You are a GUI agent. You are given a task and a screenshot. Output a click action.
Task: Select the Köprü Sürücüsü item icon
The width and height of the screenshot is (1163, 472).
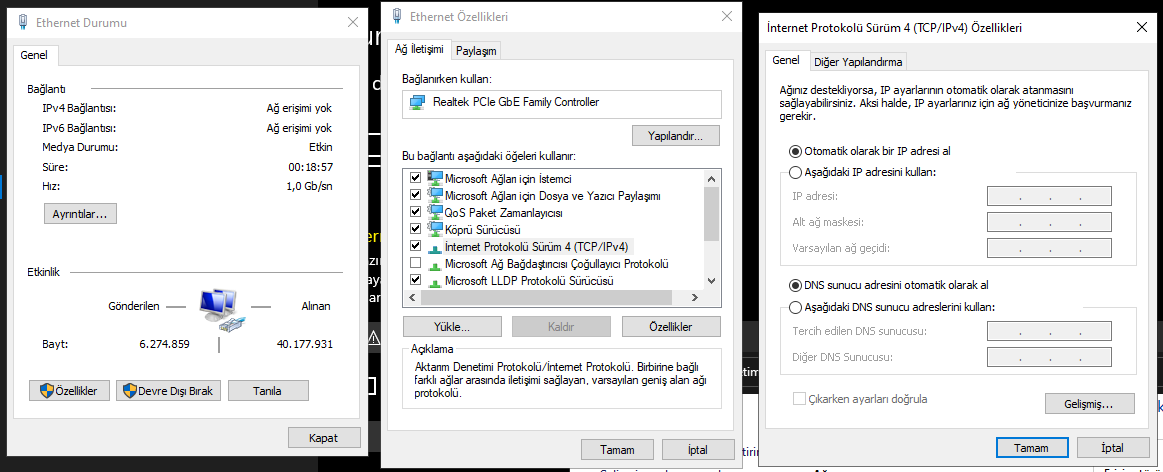(435, 229)
